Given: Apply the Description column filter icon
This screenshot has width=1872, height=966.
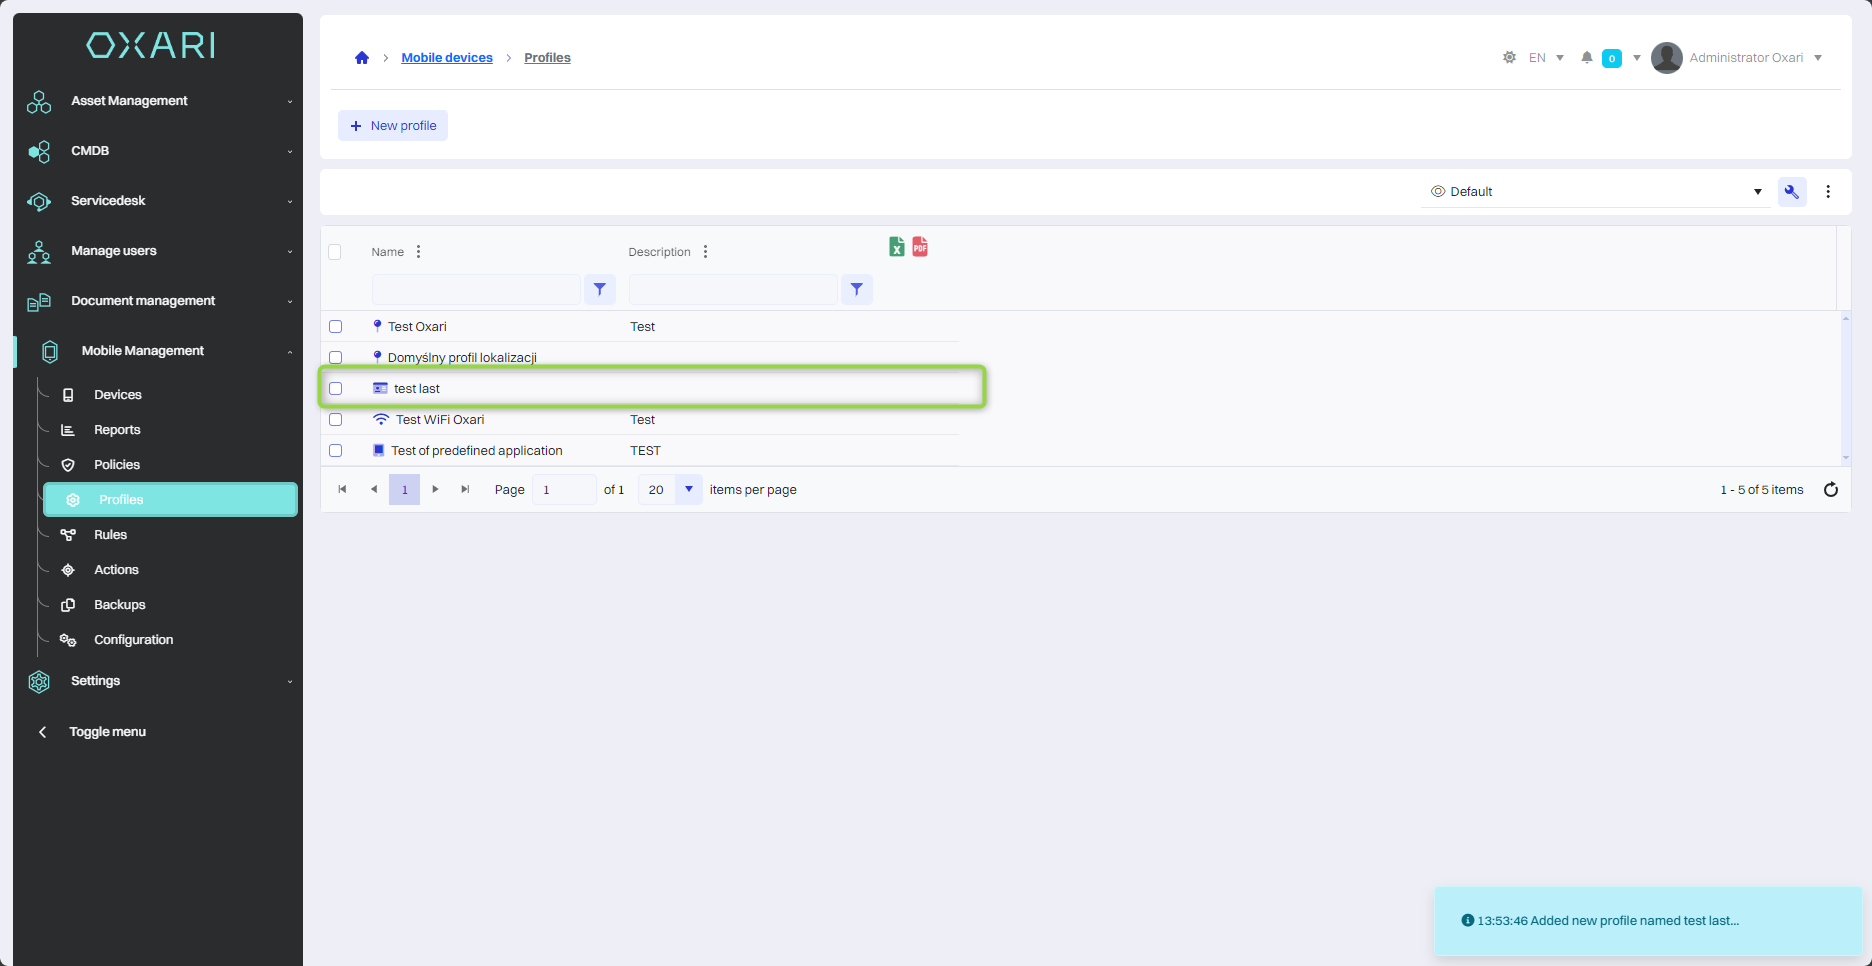Looking at the screenshot, I should (857, 289).
